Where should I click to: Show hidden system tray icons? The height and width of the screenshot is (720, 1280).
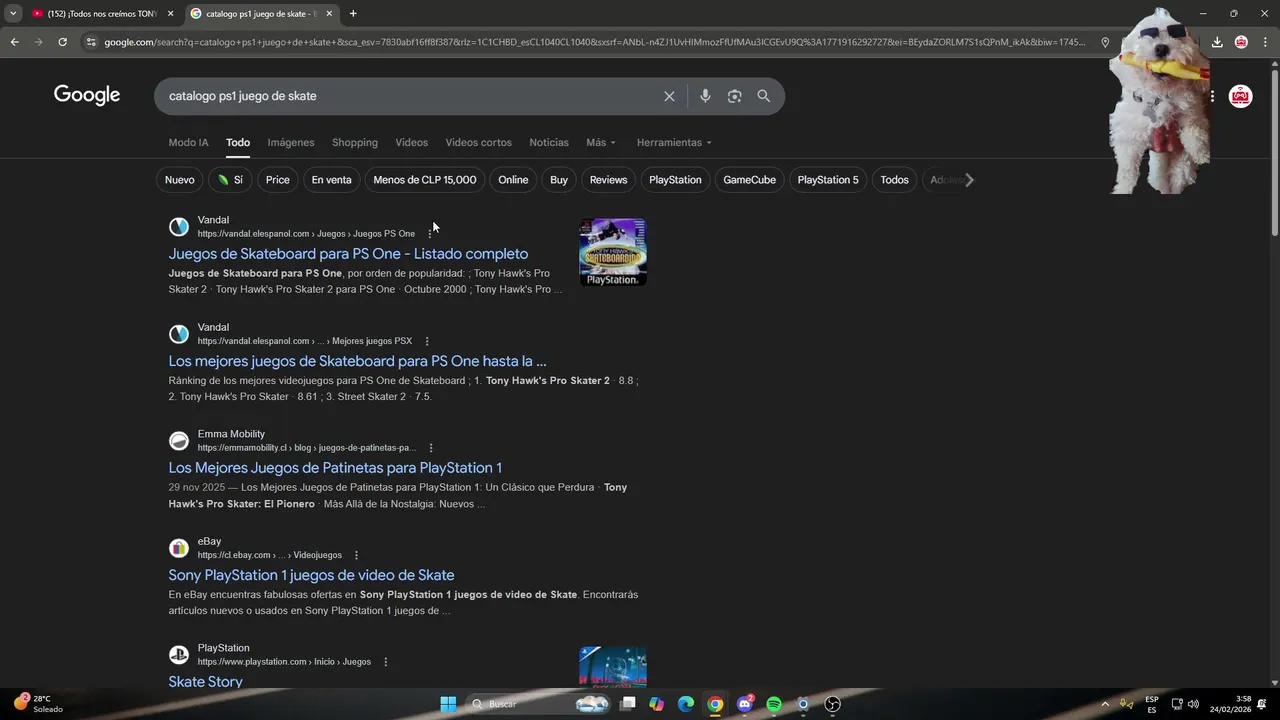(1105, 704)
